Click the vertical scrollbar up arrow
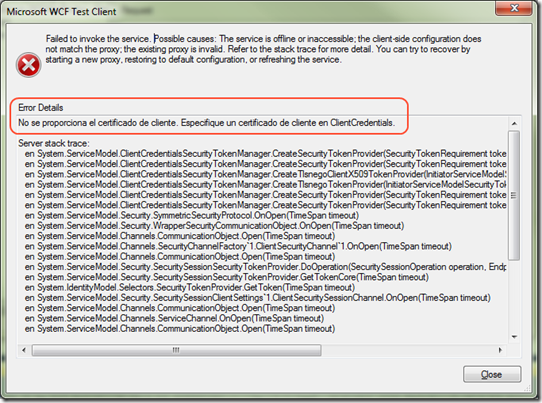 (x=514, y=123)
